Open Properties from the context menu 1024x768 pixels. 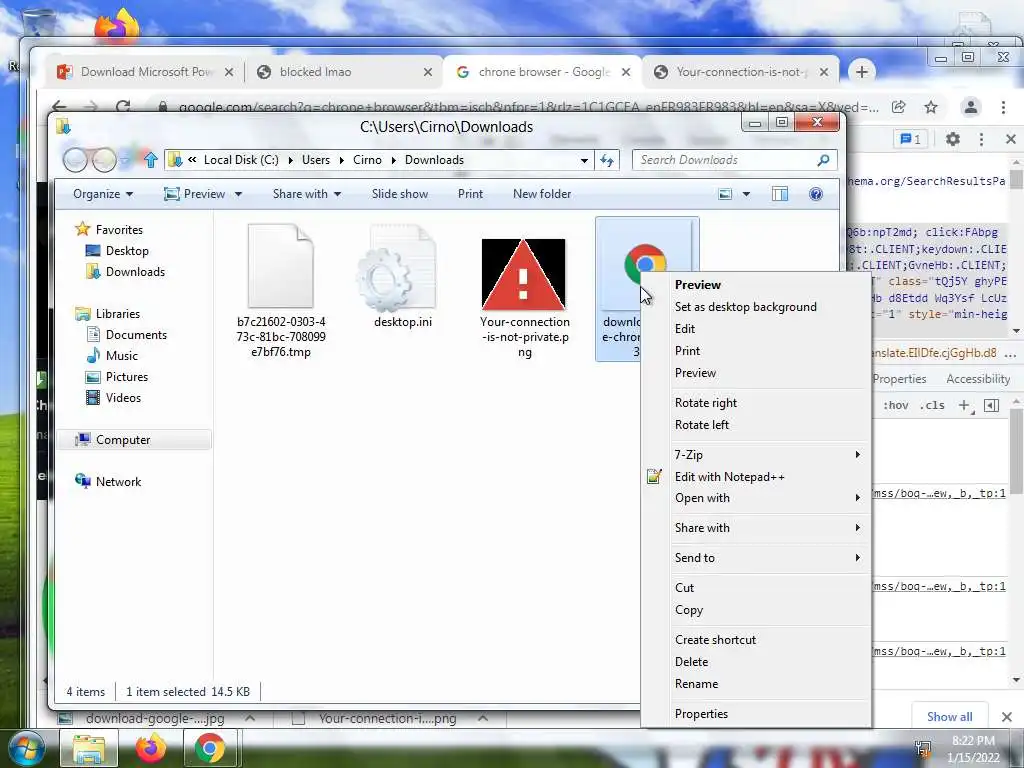coord(701,714)
